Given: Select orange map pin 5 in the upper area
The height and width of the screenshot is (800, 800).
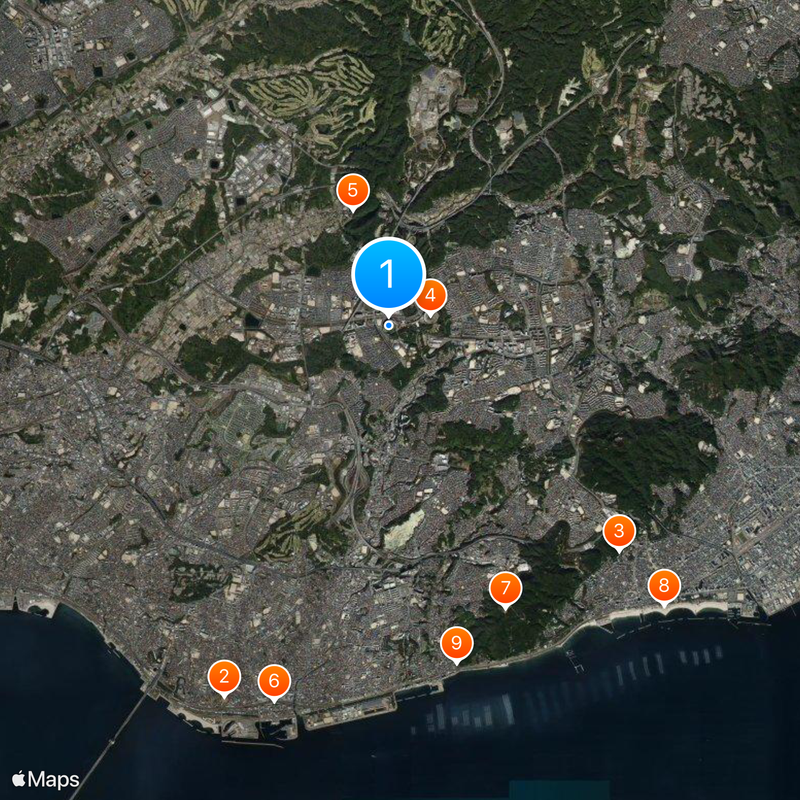Looking at the screenshot, I should [x=354, y=188].
